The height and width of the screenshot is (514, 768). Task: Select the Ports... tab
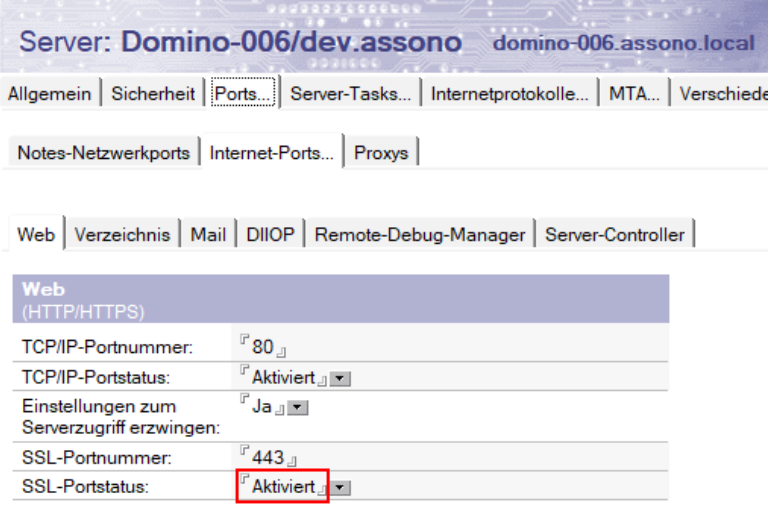[x=243, y=93]
